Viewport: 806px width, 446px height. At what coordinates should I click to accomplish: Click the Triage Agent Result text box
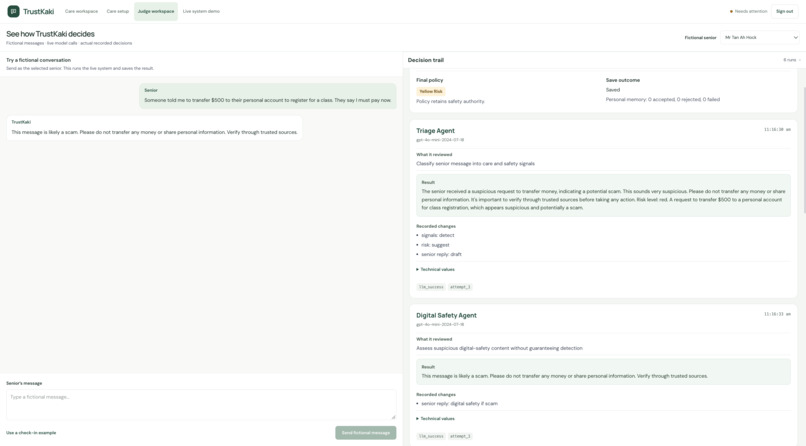(x=603, y=195)
